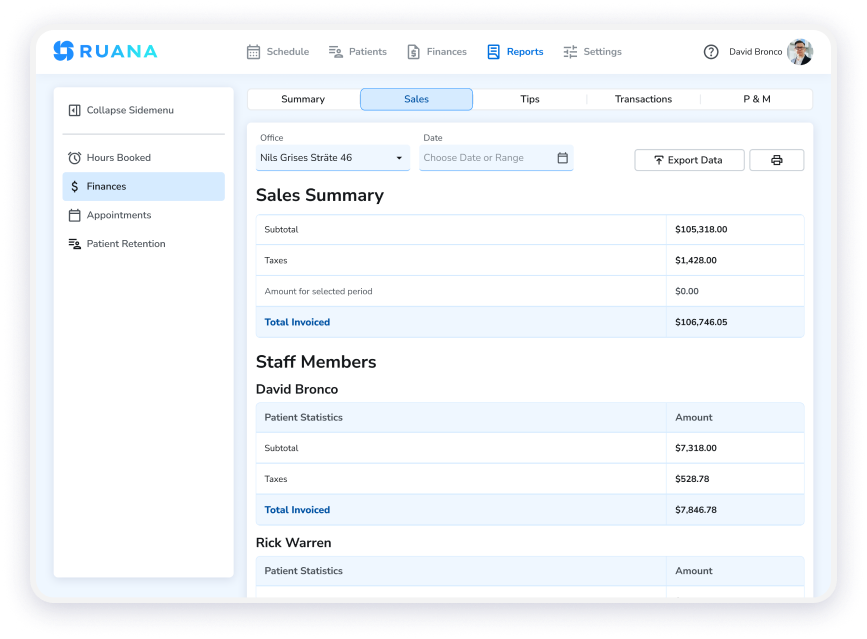Click the printer icon button
Image resolution: width=867 pixels, height=639 pixels.
pos(776,160)
